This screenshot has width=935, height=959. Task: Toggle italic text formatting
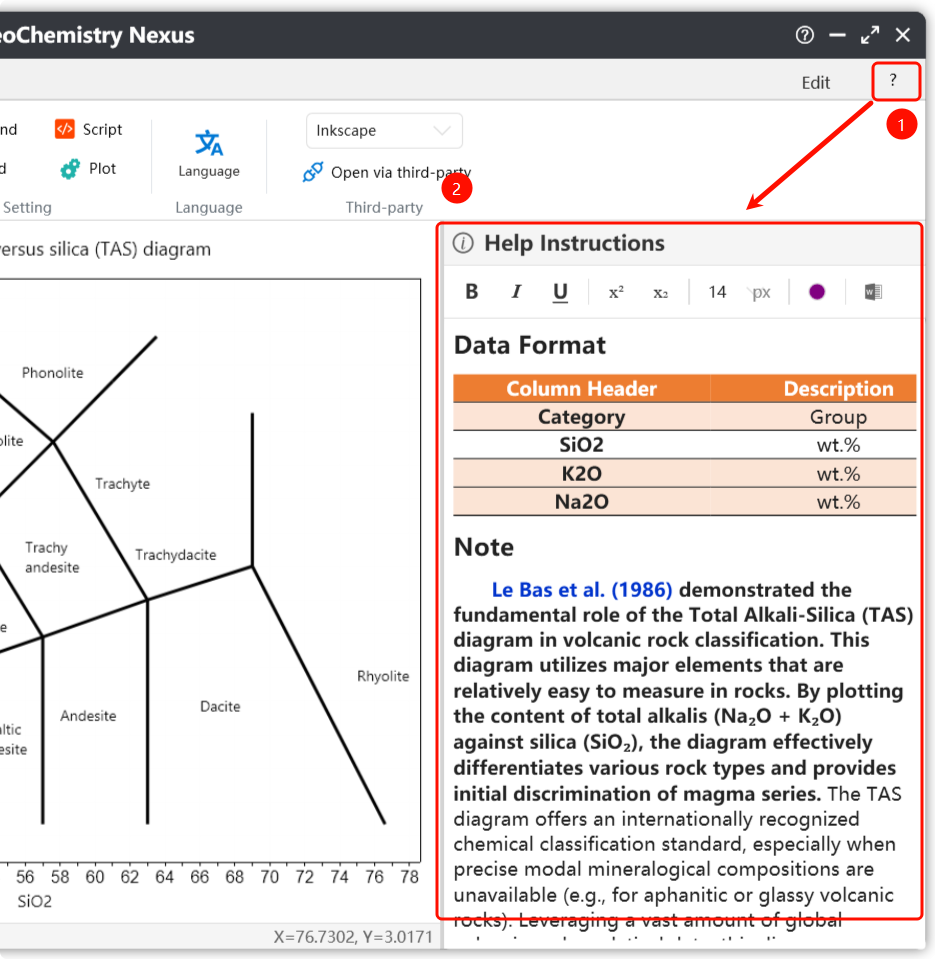(x=516, y=292)
